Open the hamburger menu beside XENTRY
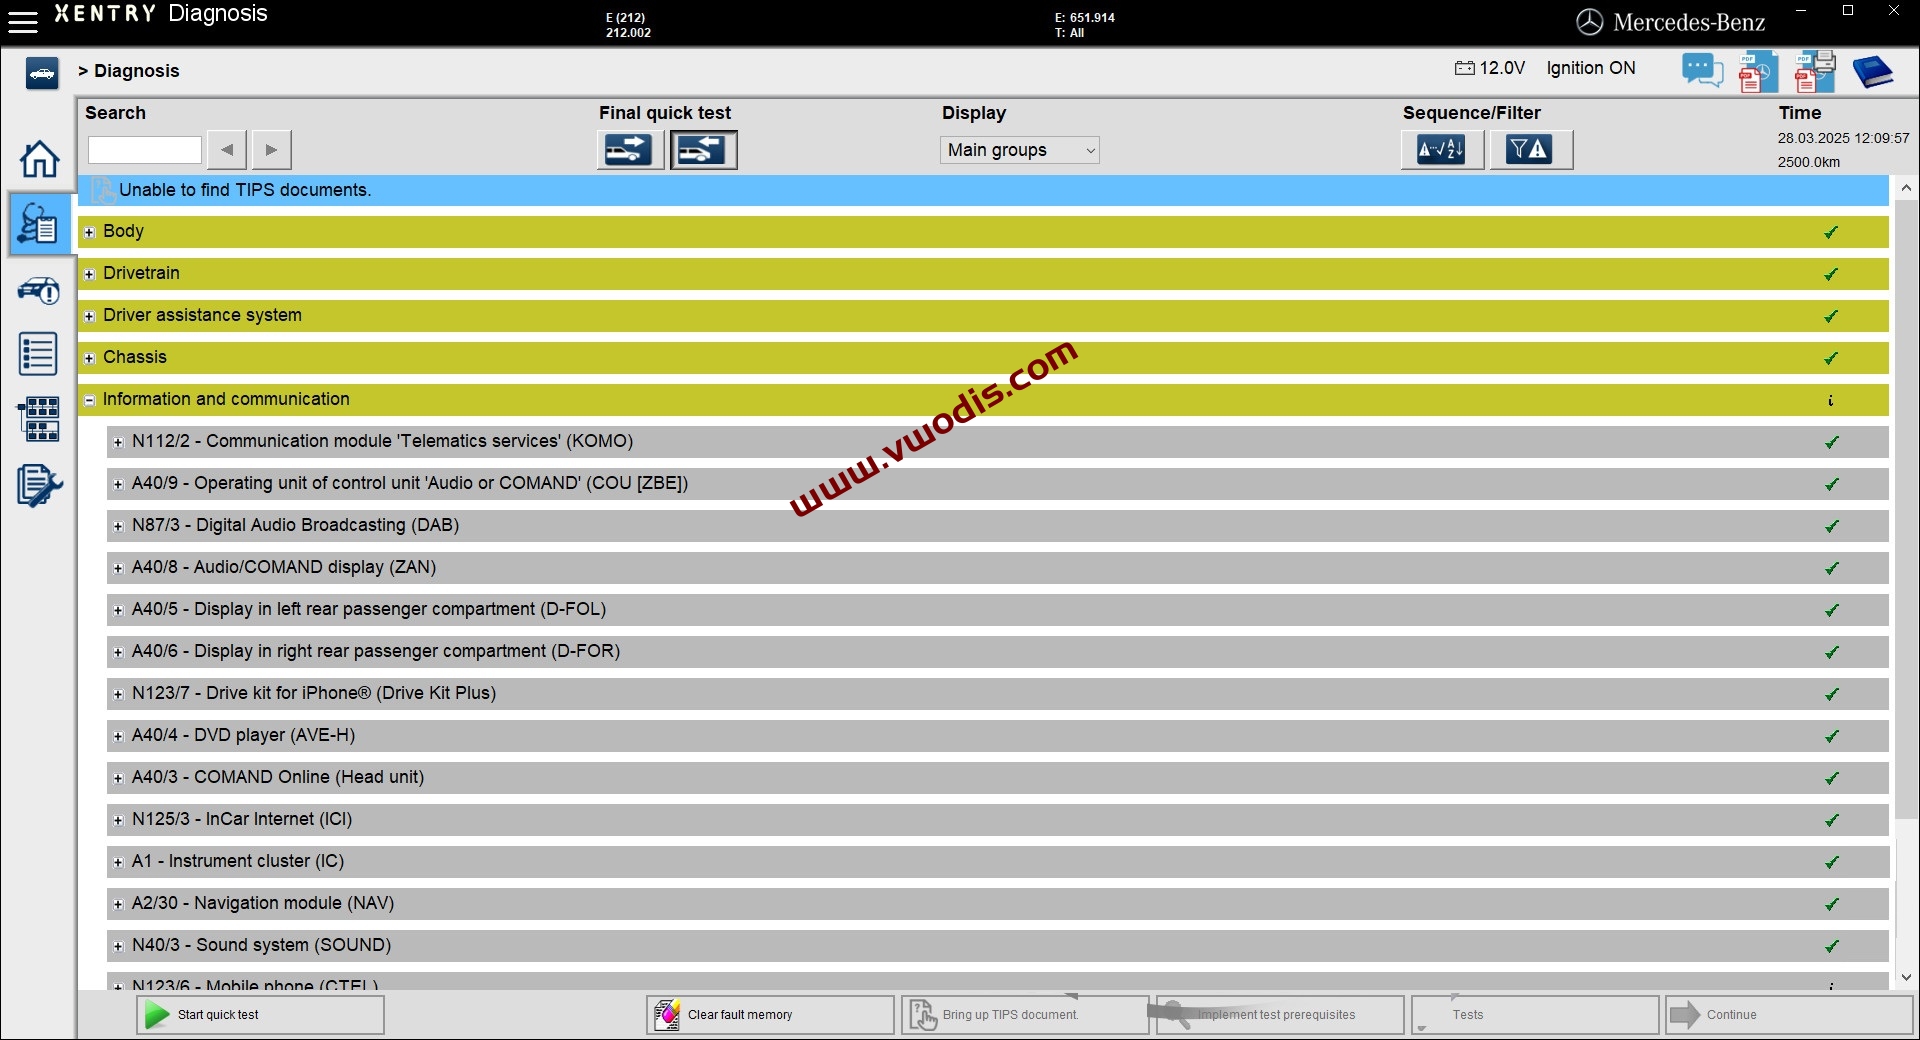1920x1040 pixels. coord(22,22)
